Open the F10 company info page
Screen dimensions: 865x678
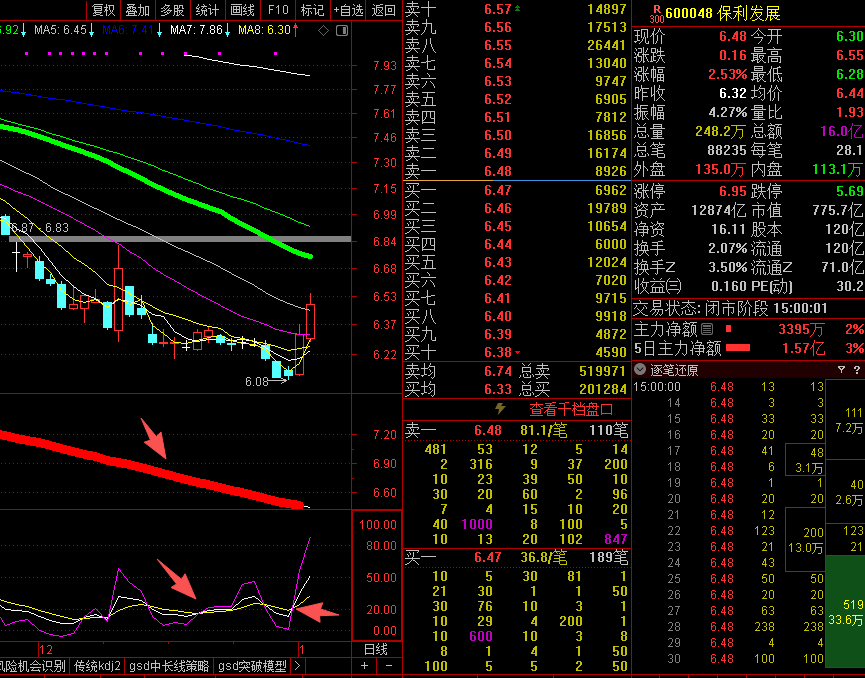pos(277,10)
